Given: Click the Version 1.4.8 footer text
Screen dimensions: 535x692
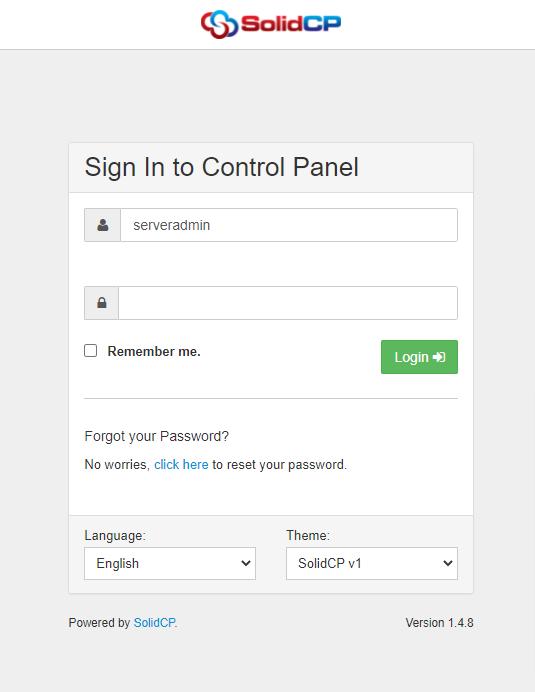Looking at the screenshot, I should click(x=439, y=623).
